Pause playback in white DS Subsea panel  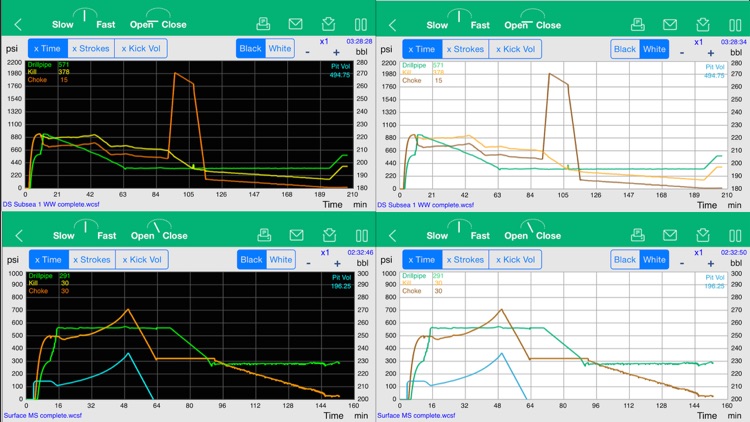tap(736, 25)
